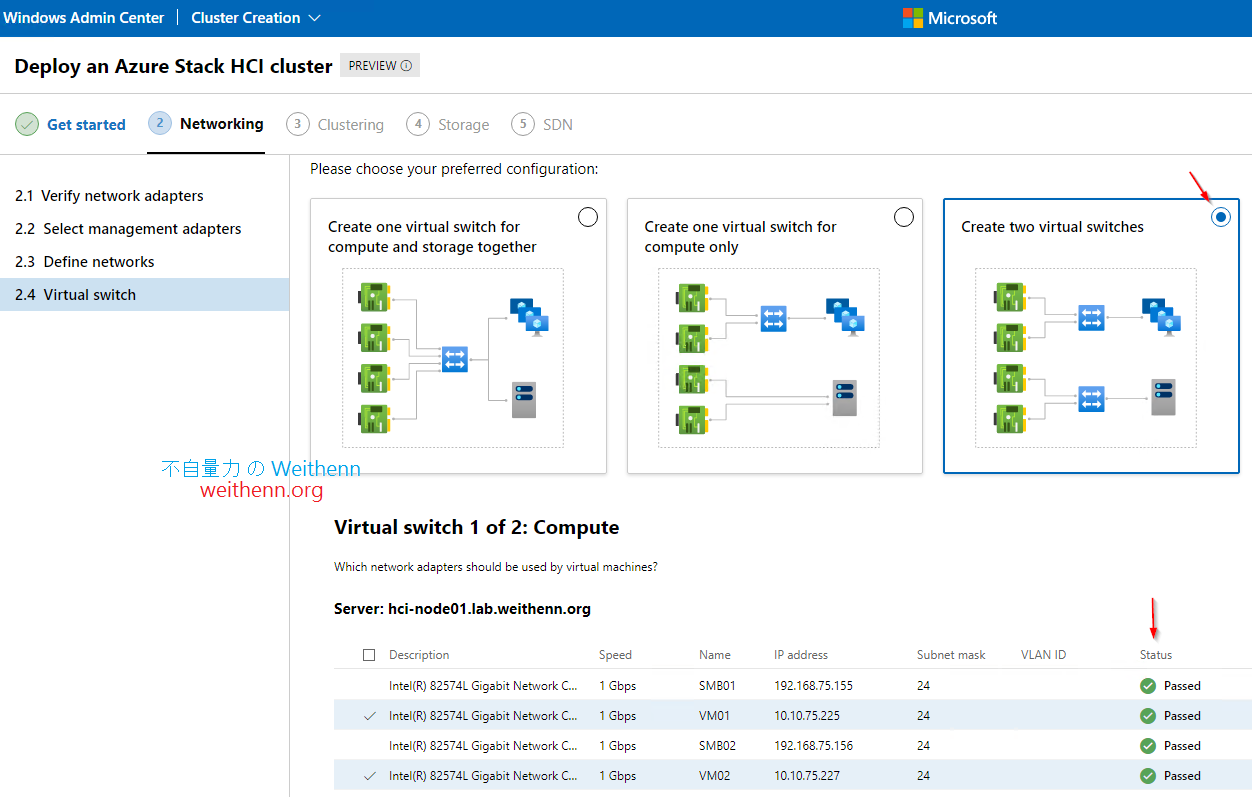Go to 2.1 Verify network adapters
1252x797 pixels.
pos(110,195)
